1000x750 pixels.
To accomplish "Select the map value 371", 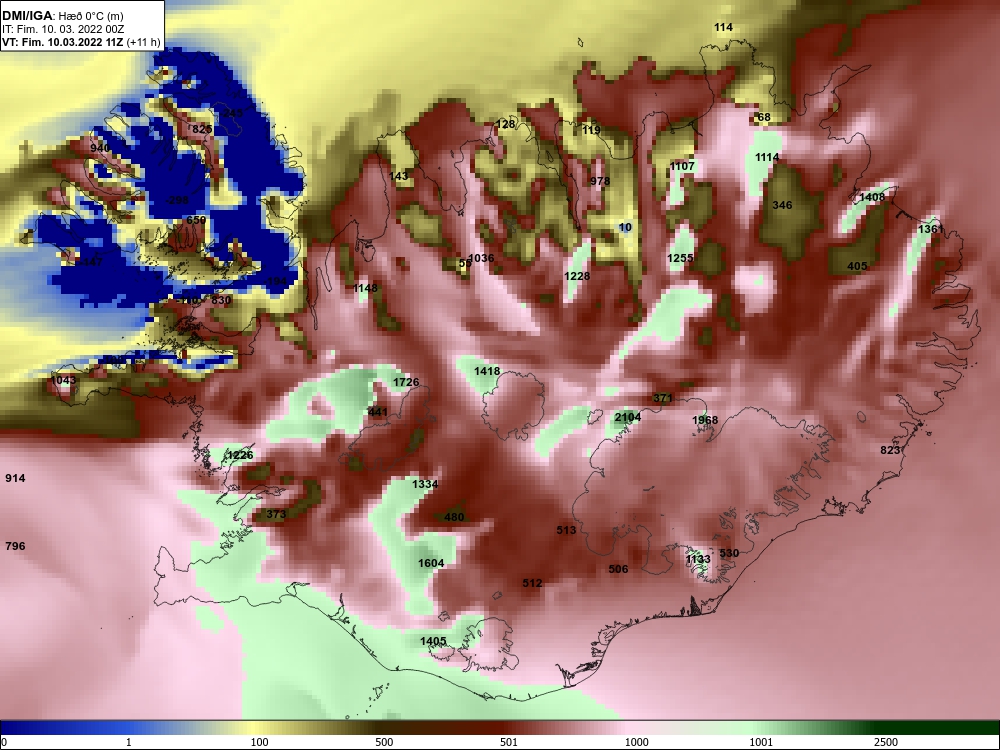I will click(x=663, y=399).
